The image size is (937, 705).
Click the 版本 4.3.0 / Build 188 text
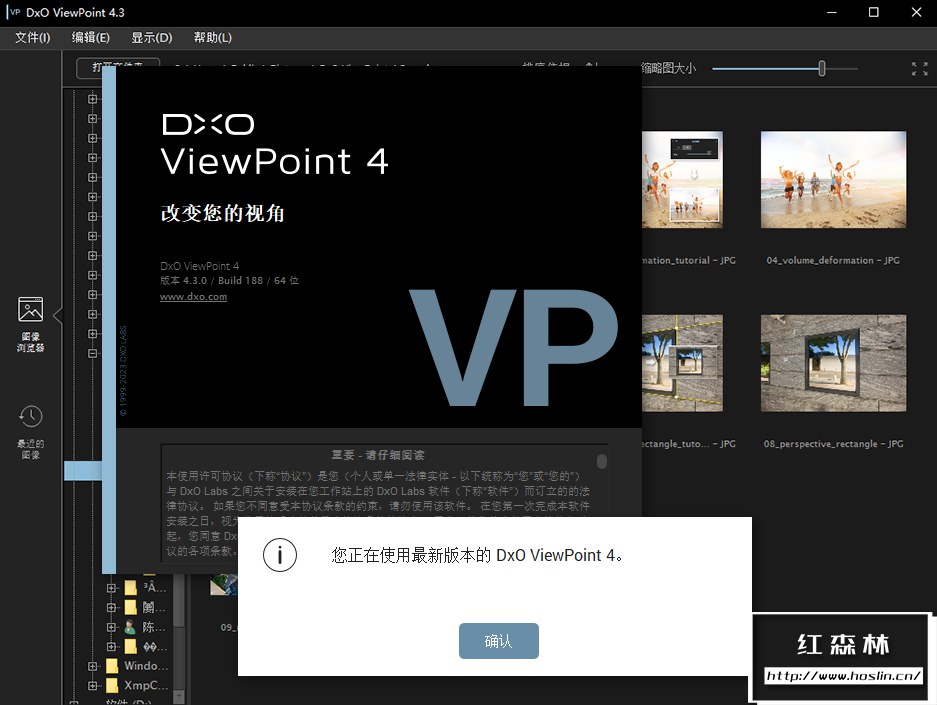pos(229,280)
